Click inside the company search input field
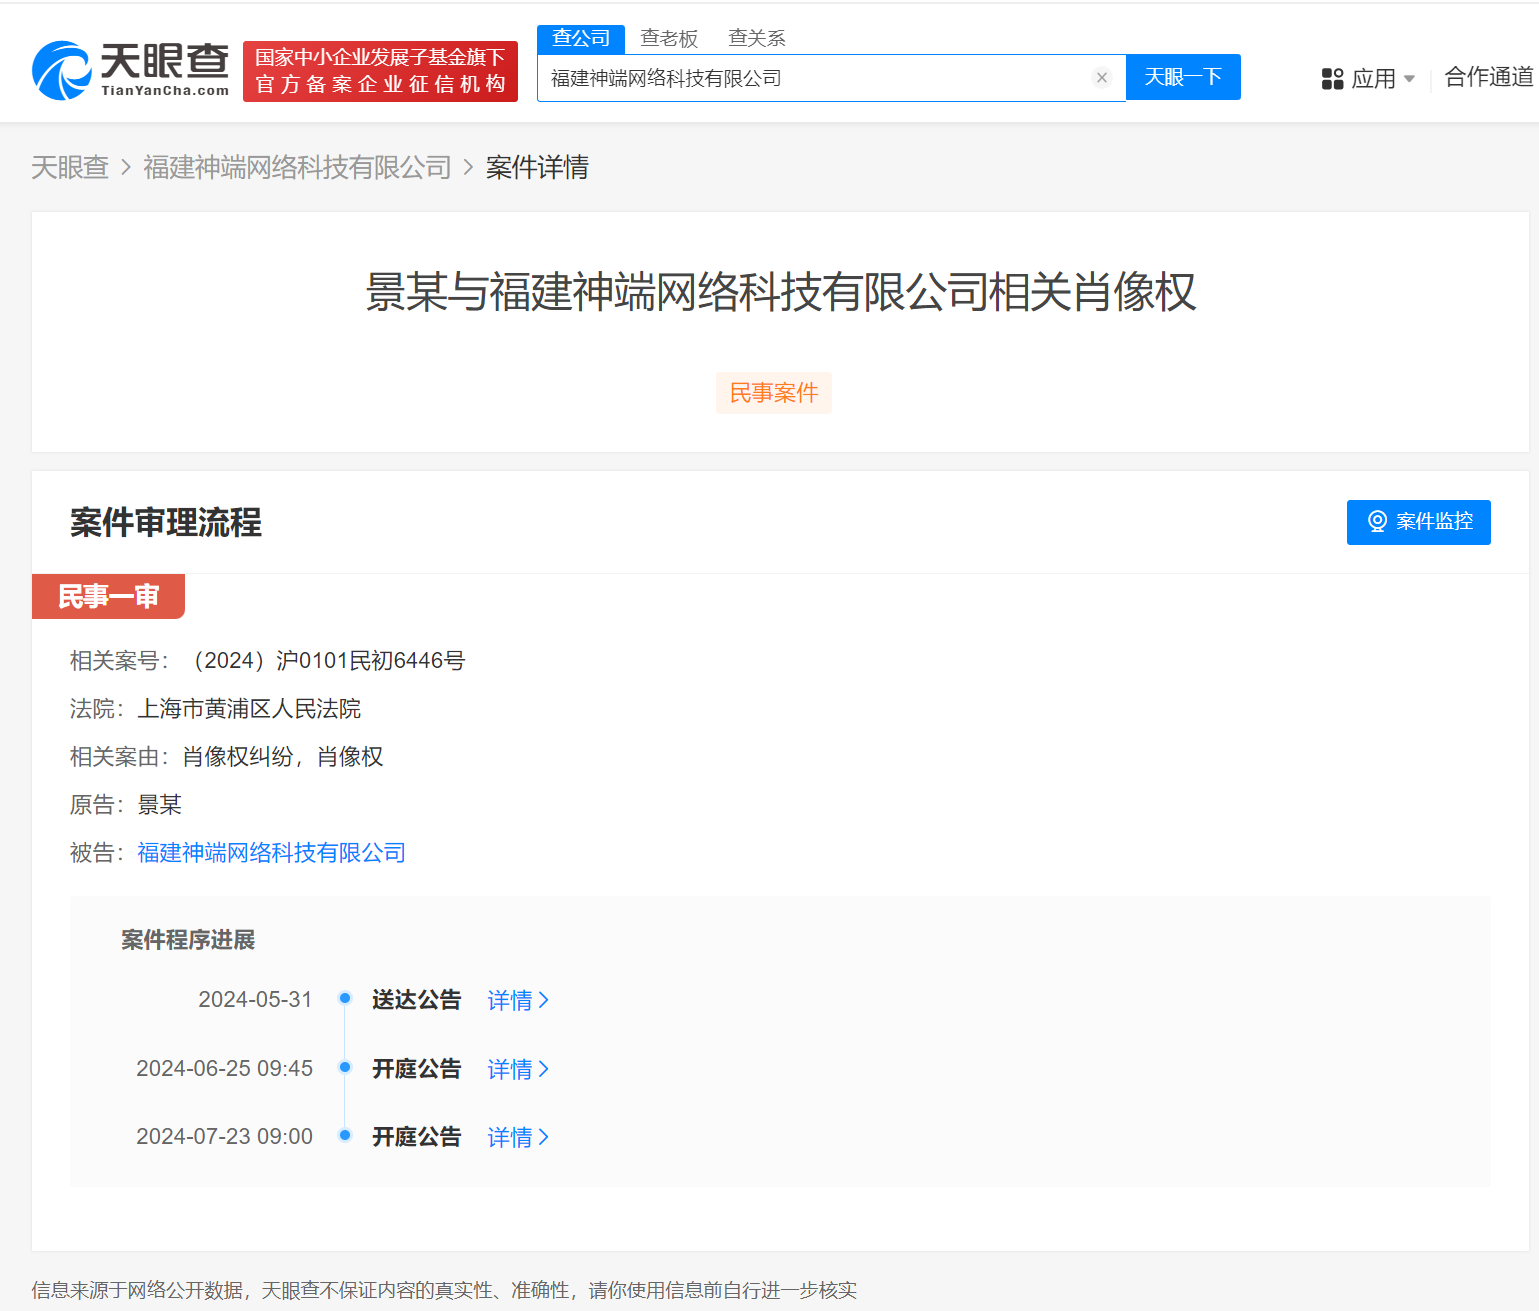Image resolution: width=1539 pixels, height=1311 pixels. [x=820, y=77]
